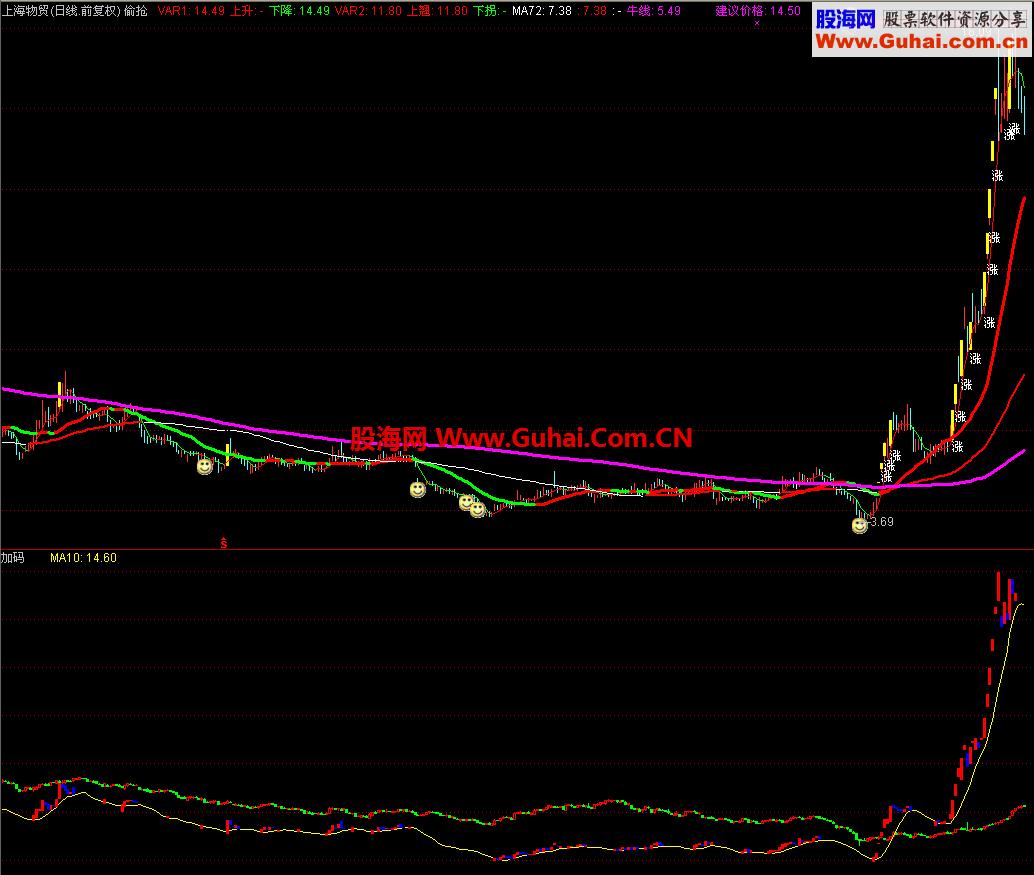Click the MA72: 7.38 moving average label
The width and height of the screenshot is (1034, 875).
(542, 11)
